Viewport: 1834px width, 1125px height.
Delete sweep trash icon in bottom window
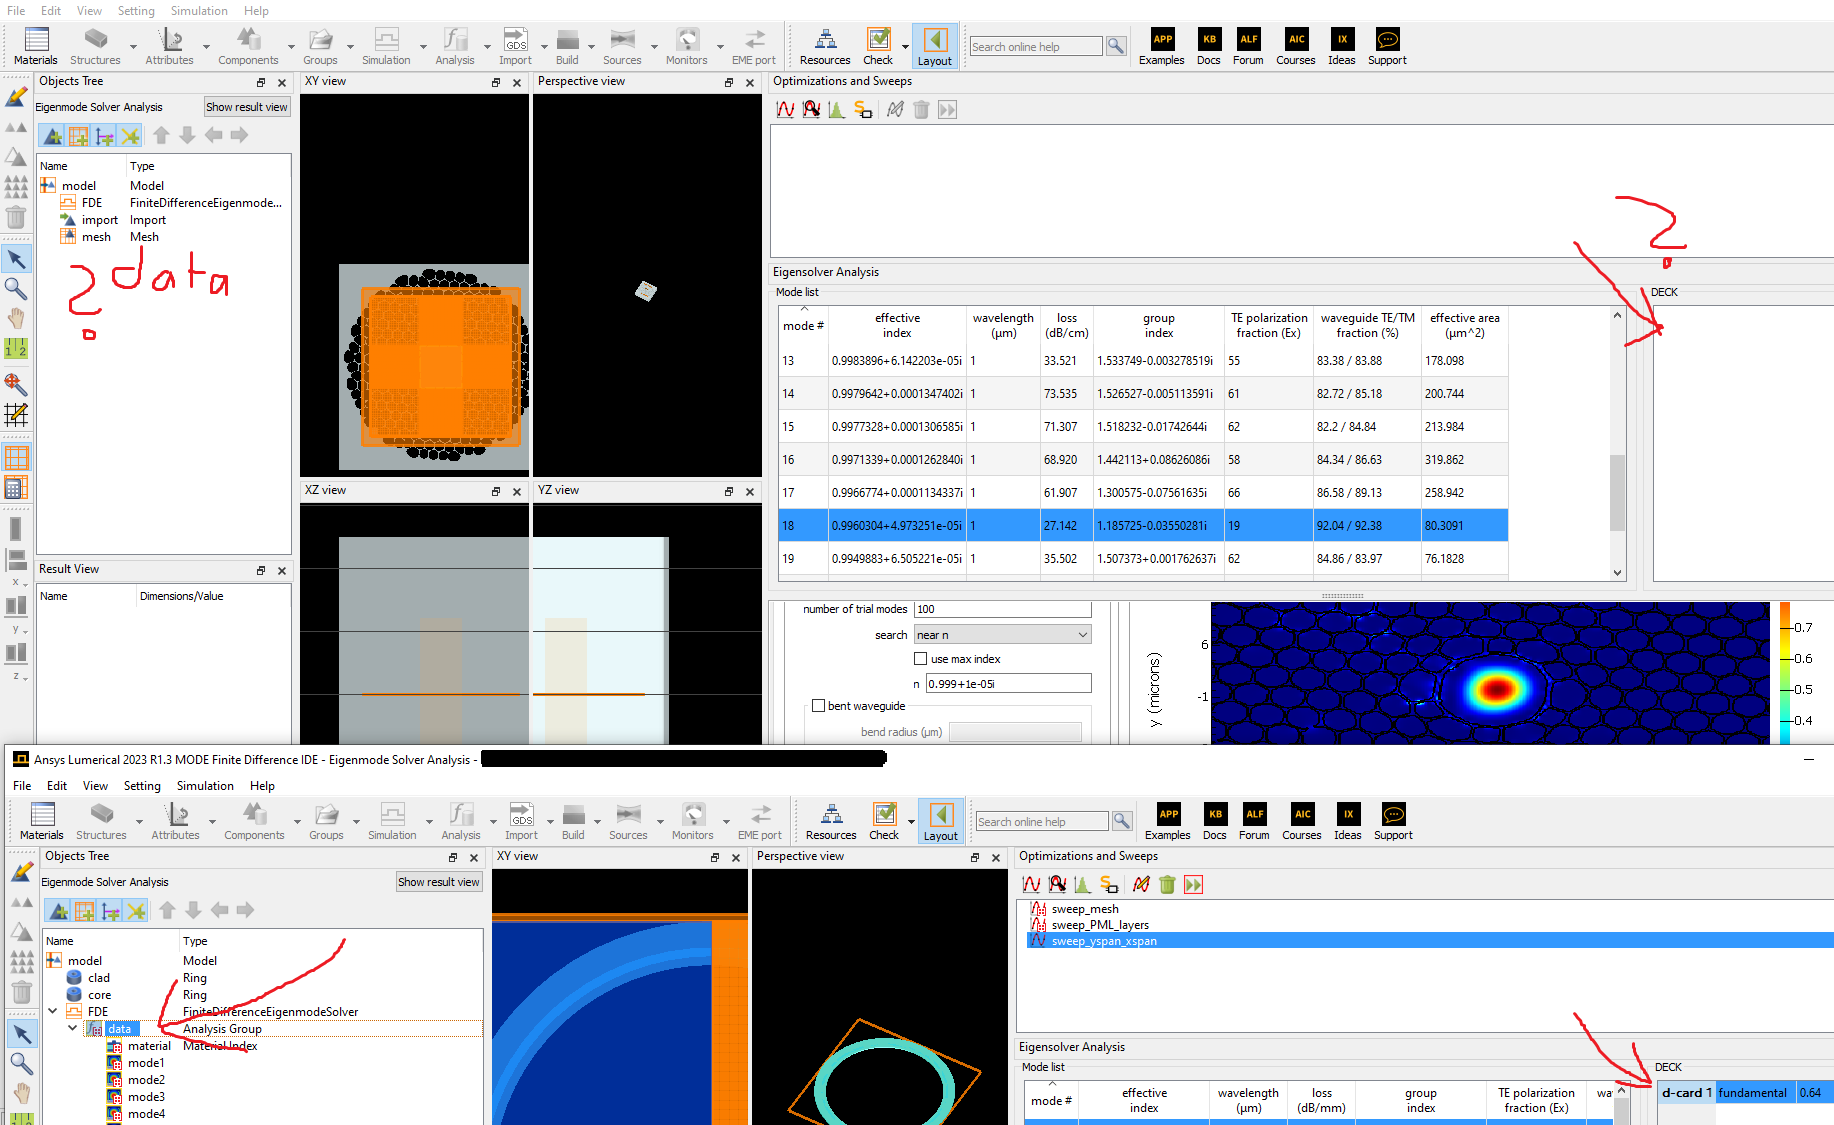(x=1167, y=884)
